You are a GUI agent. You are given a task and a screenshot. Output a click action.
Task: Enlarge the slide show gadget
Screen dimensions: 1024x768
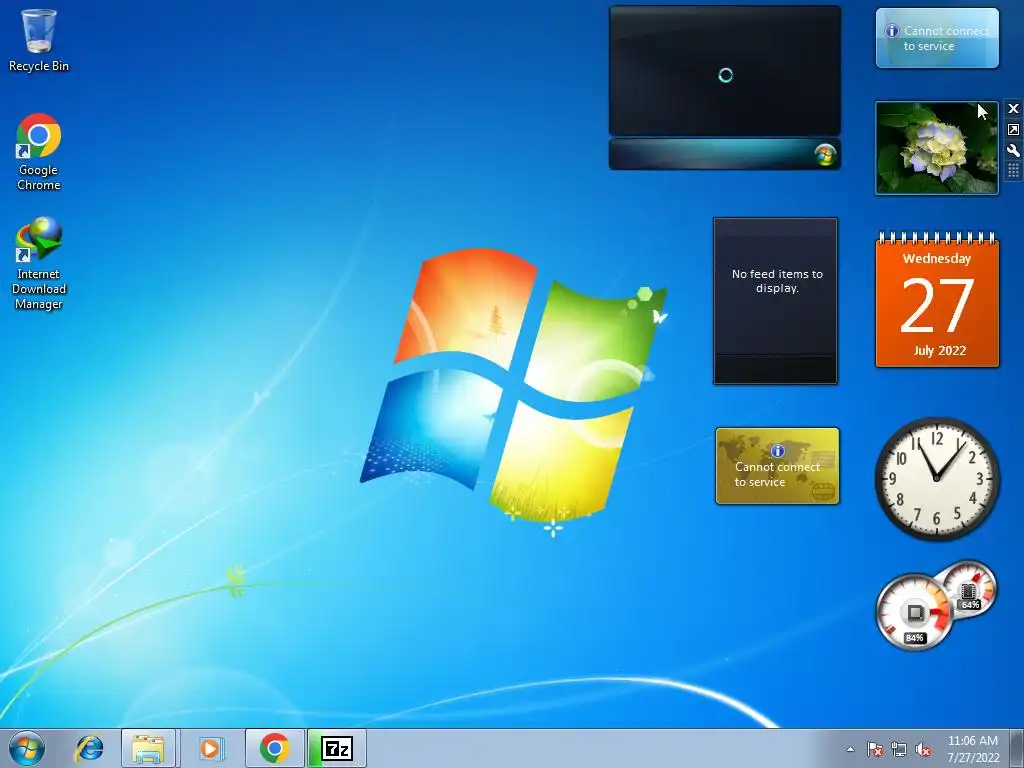(x=1013, y=129)
